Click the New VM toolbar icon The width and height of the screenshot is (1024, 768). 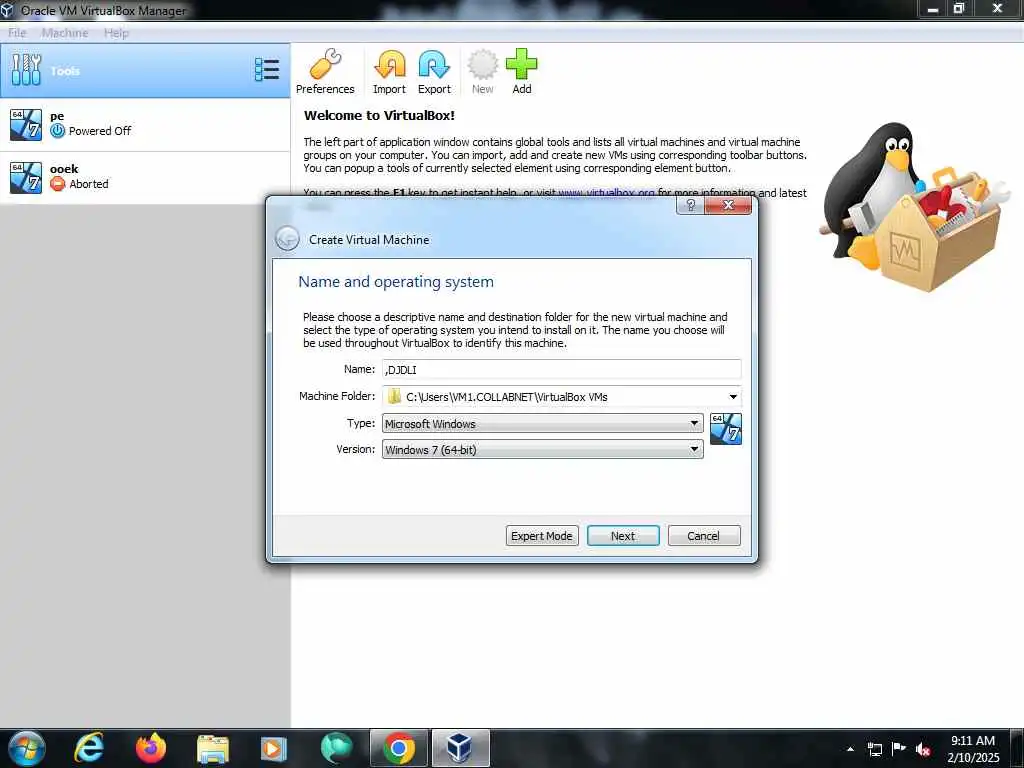pos(483,72)
